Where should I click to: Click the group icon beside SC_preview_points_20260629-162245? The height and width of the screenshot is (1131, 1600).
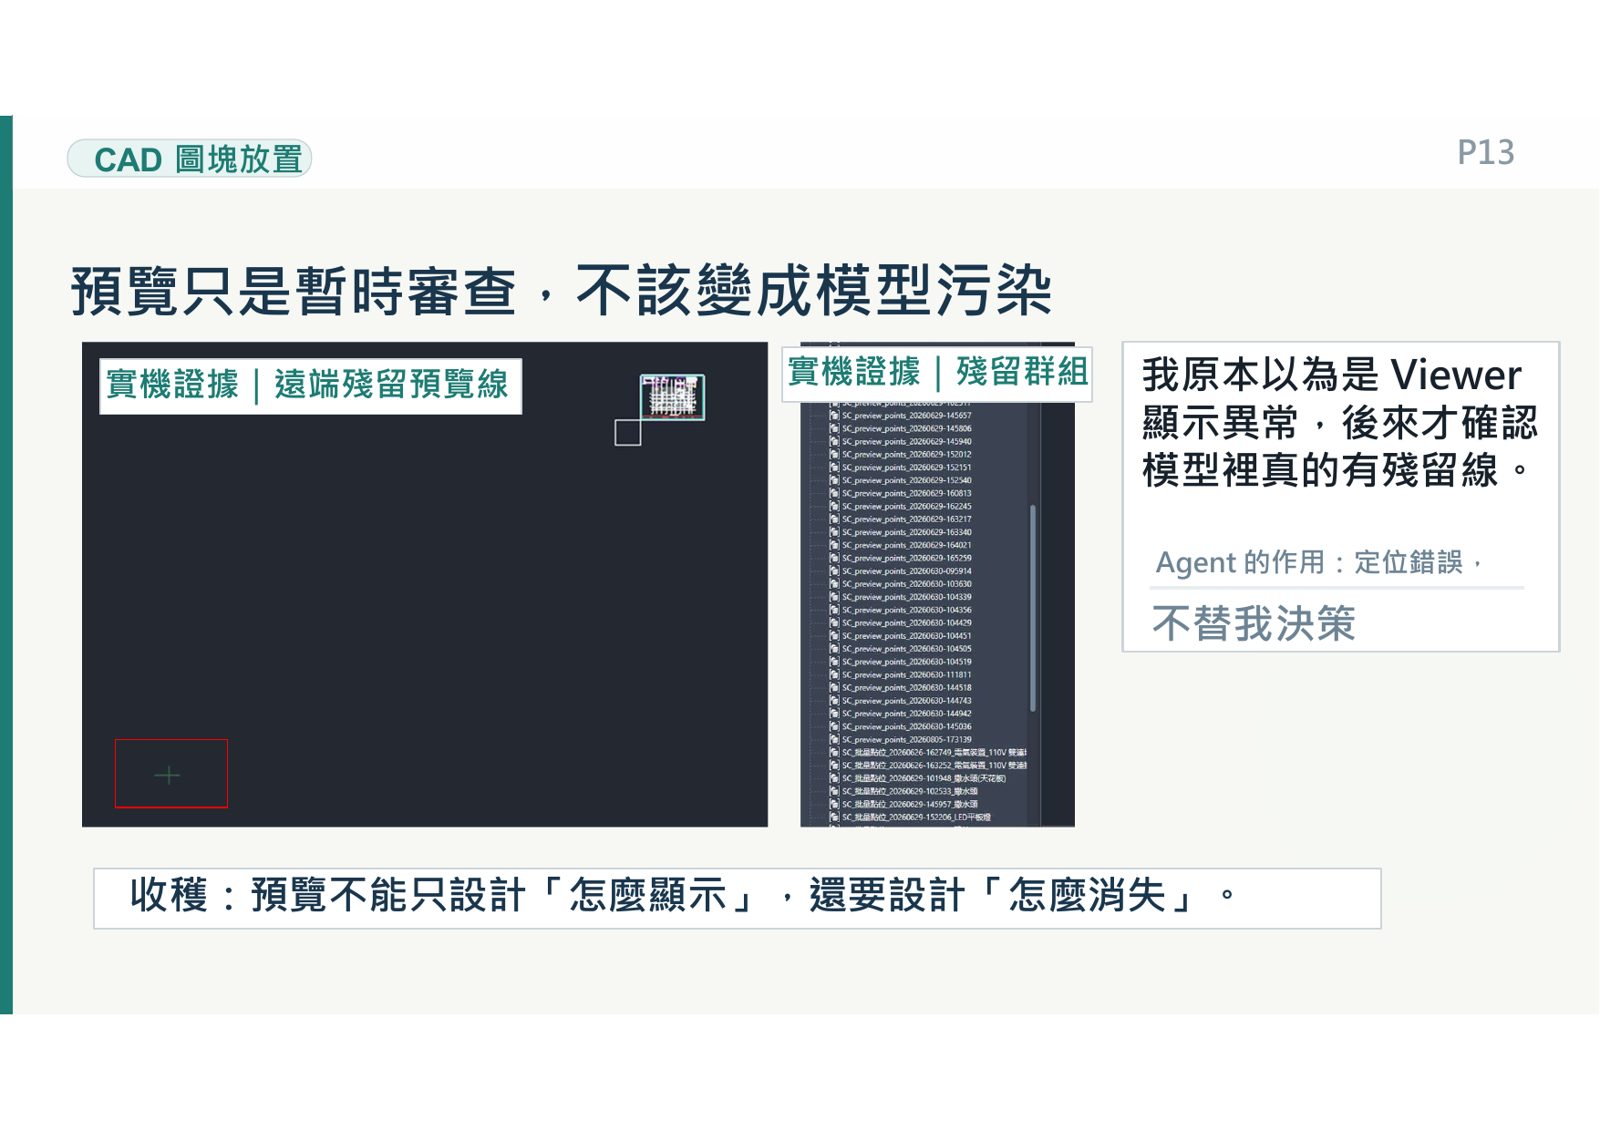(834, 506)
